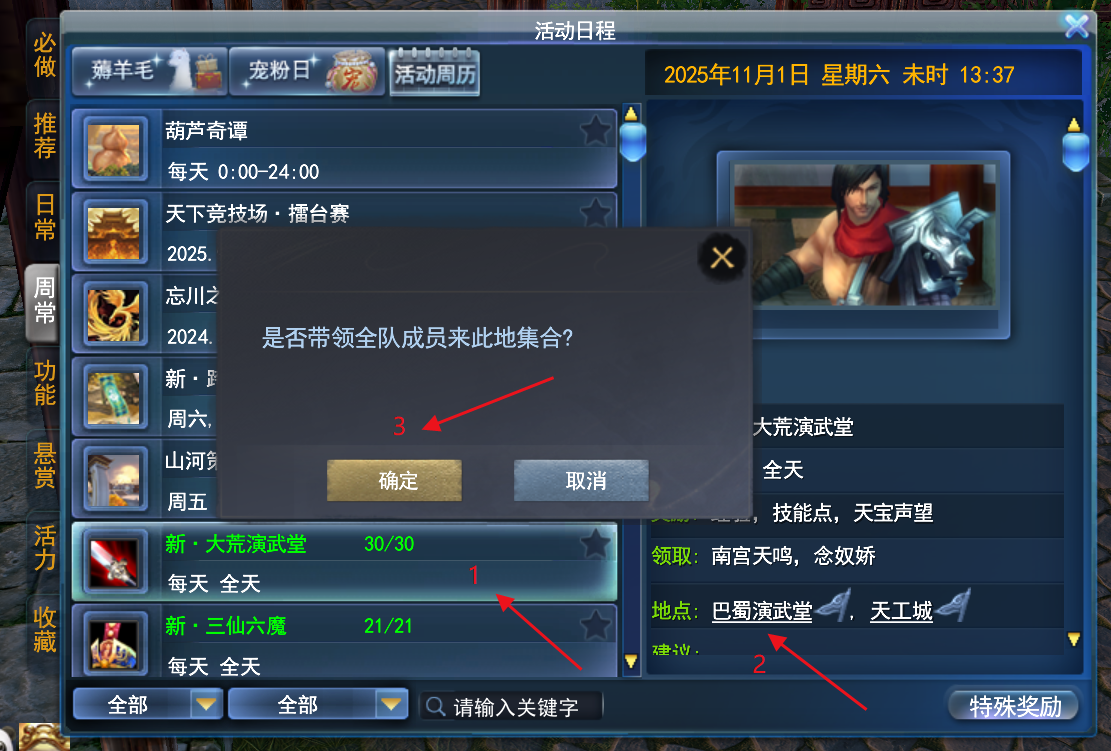
Task: Click the 三仙六魔 activity icon
Action: 114,645
